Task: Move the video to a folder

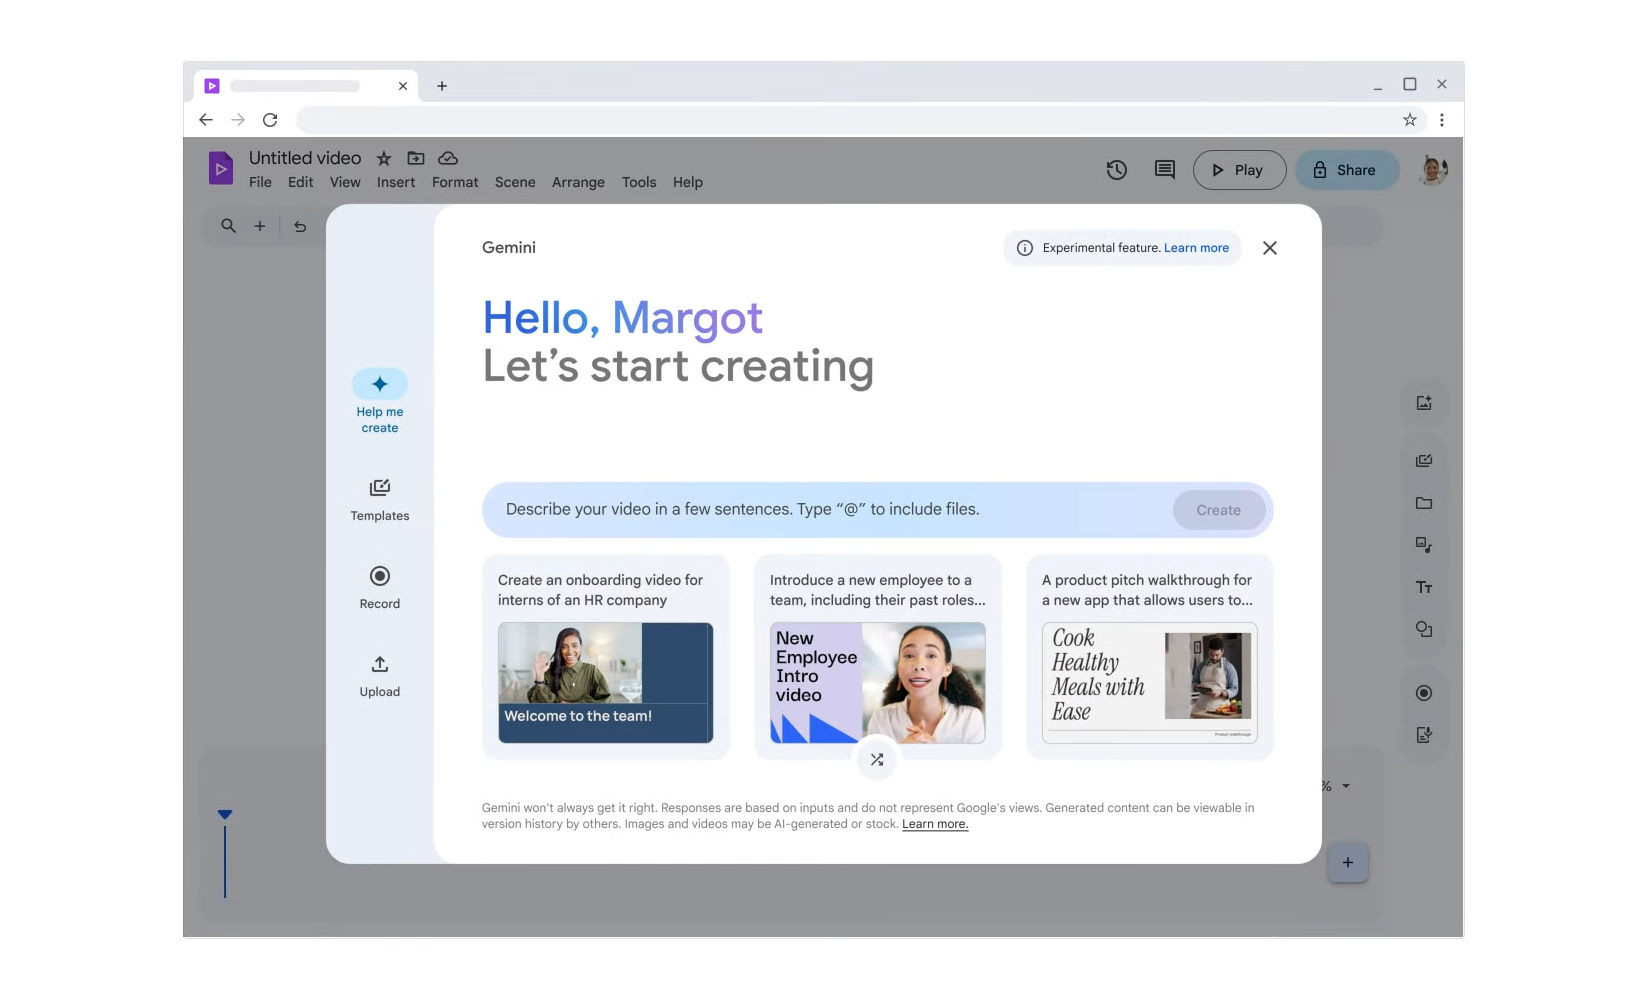Action: point(416,158)
